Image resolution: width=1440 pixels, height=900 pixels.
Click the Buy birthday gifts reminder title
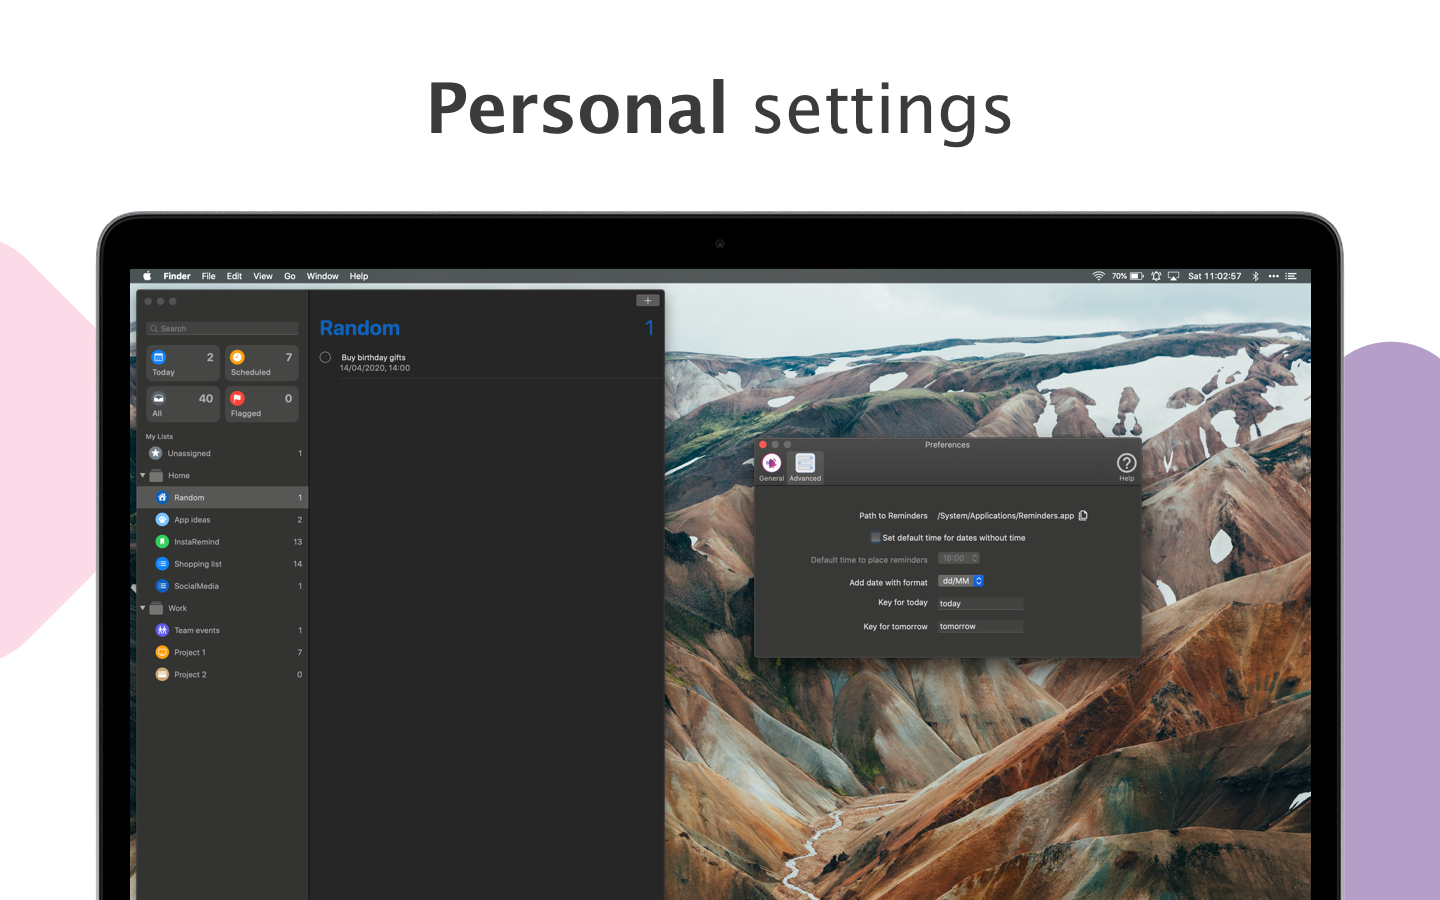tap(373, 357)
